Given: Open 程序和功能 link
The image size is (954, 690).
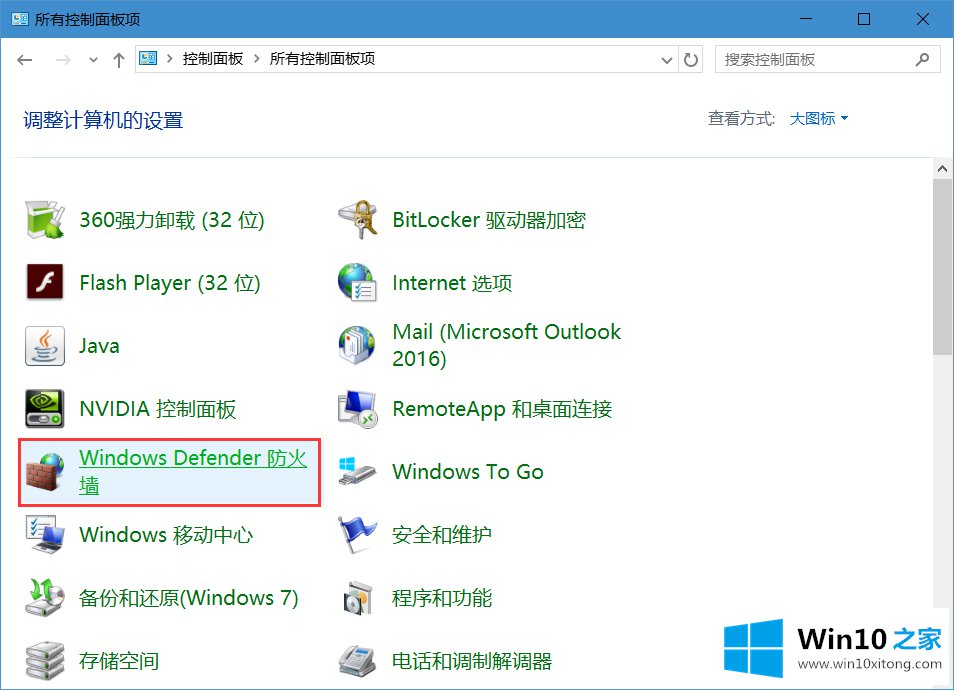Looking at the screenshot, I should click(442, 598).
